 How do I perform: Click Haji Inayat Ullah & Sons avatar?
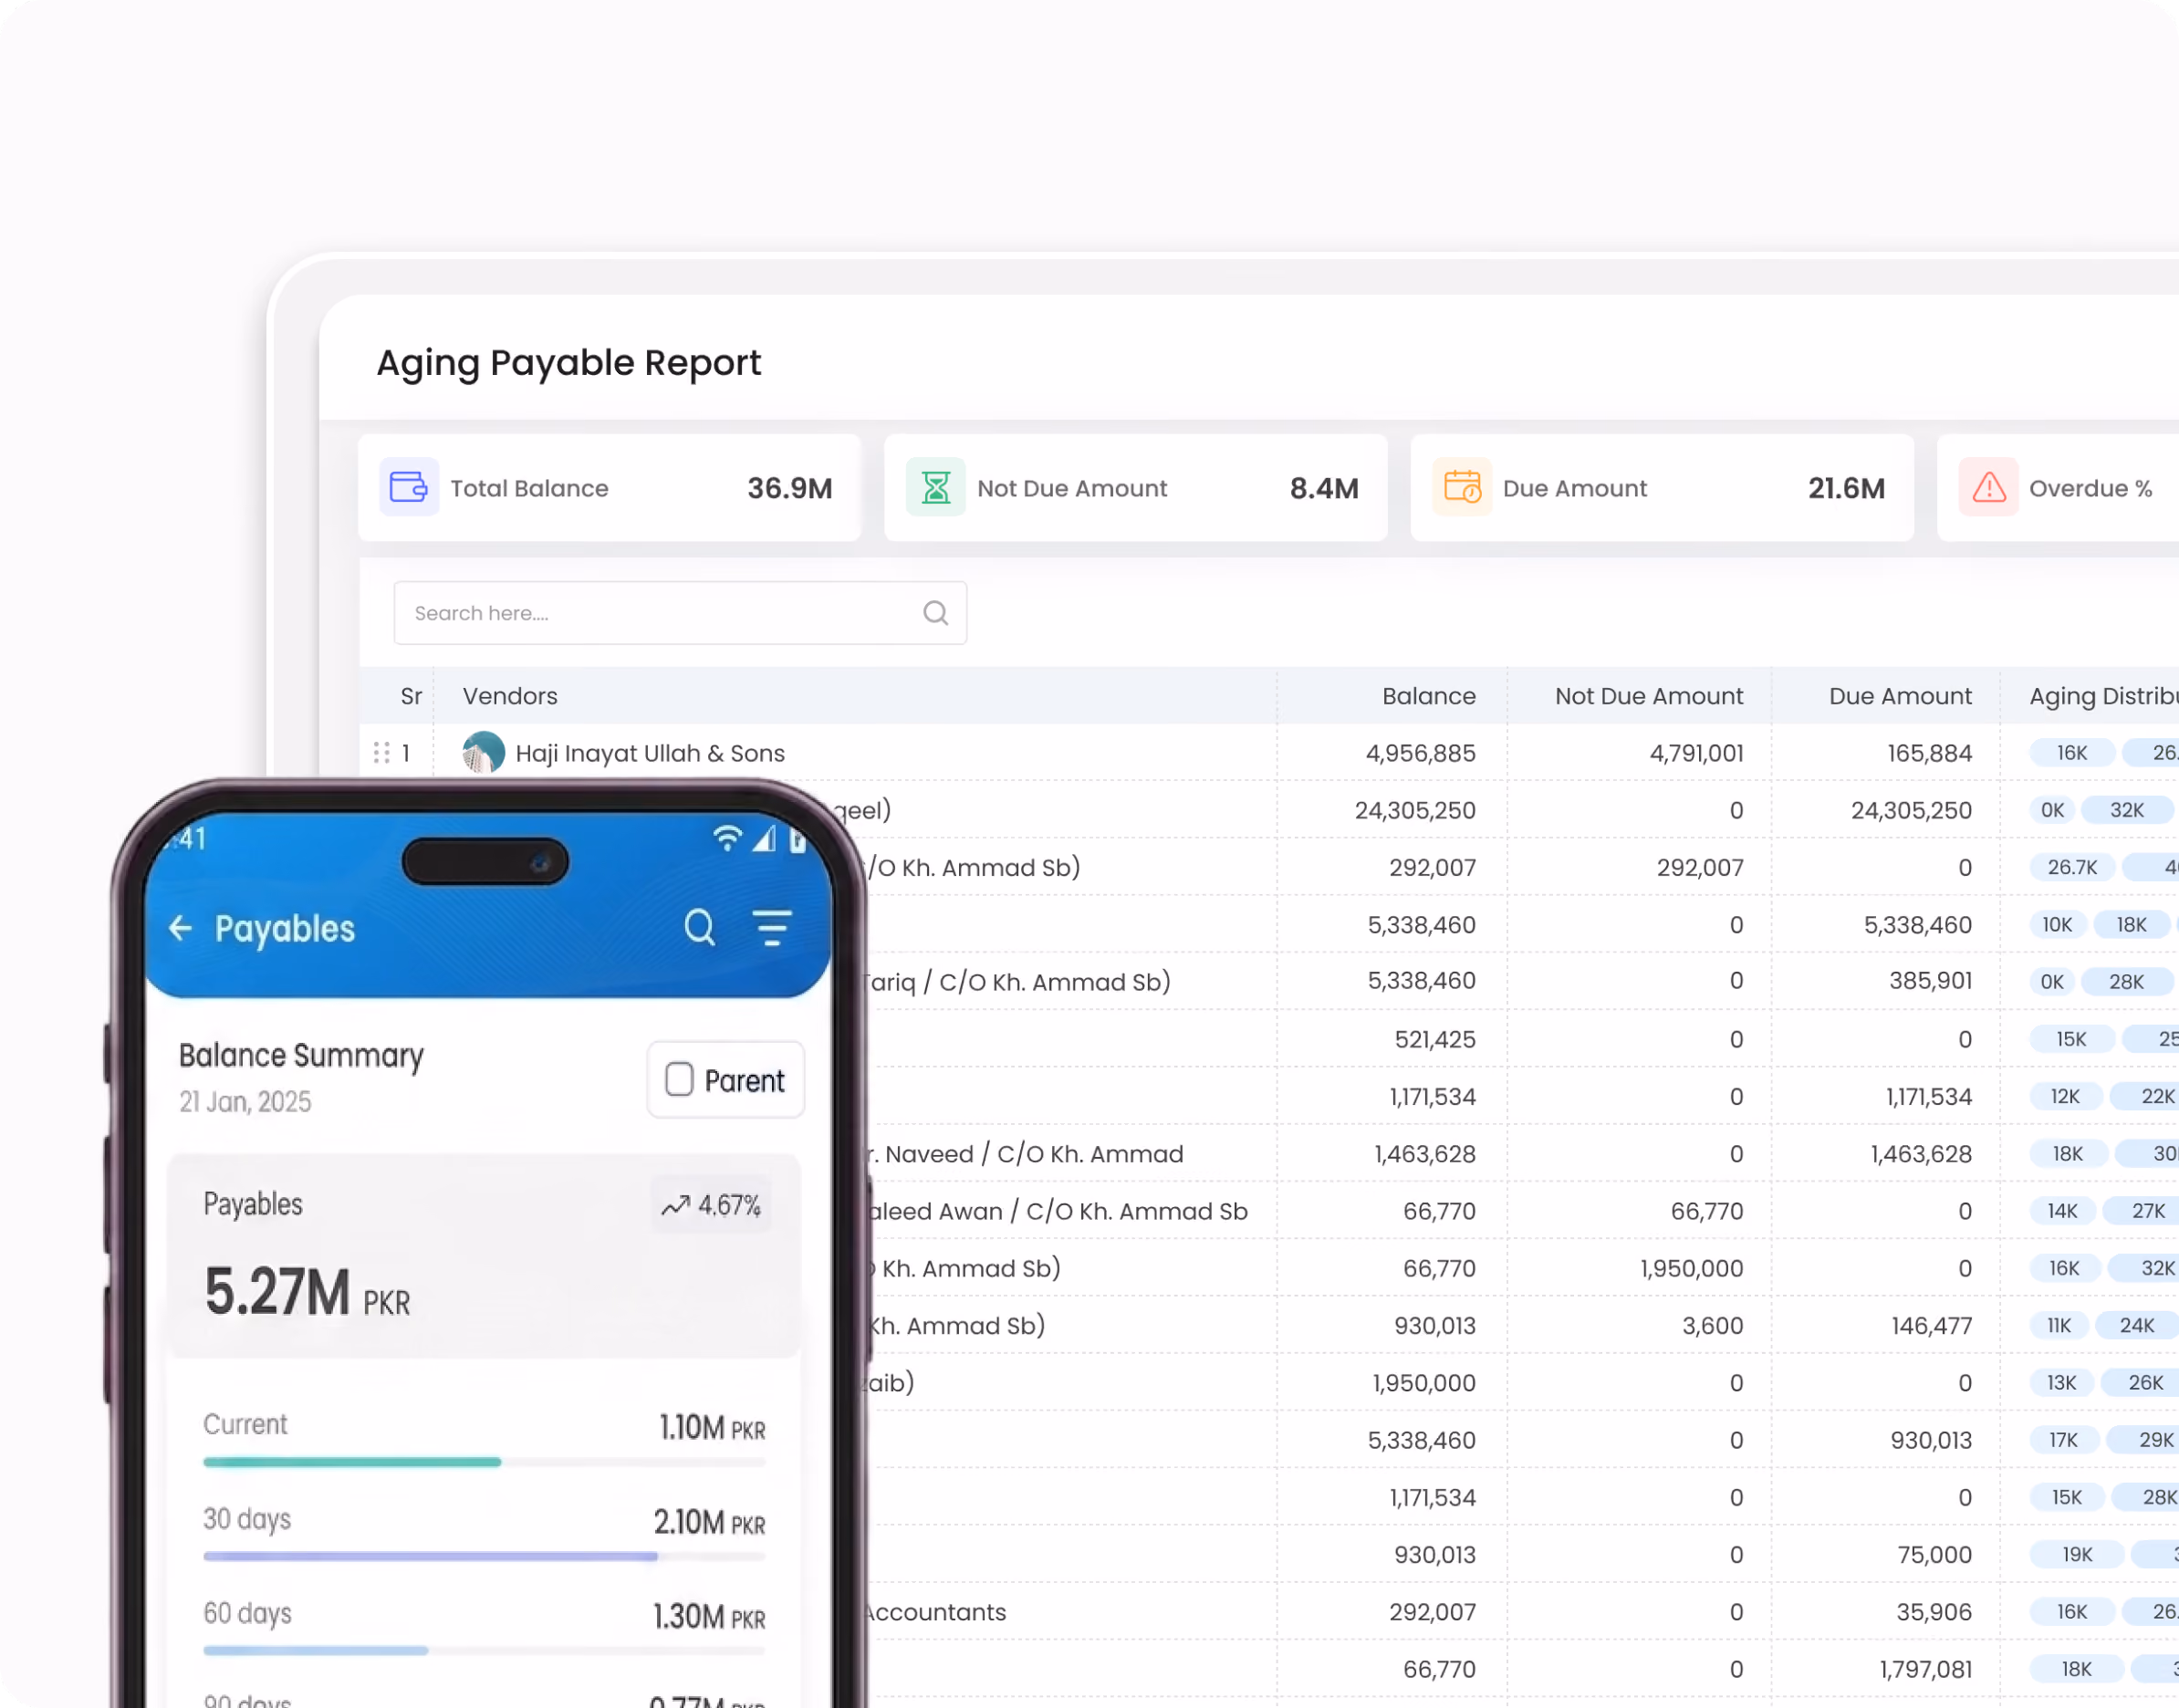pyautogui.click(x=483, y=752)
